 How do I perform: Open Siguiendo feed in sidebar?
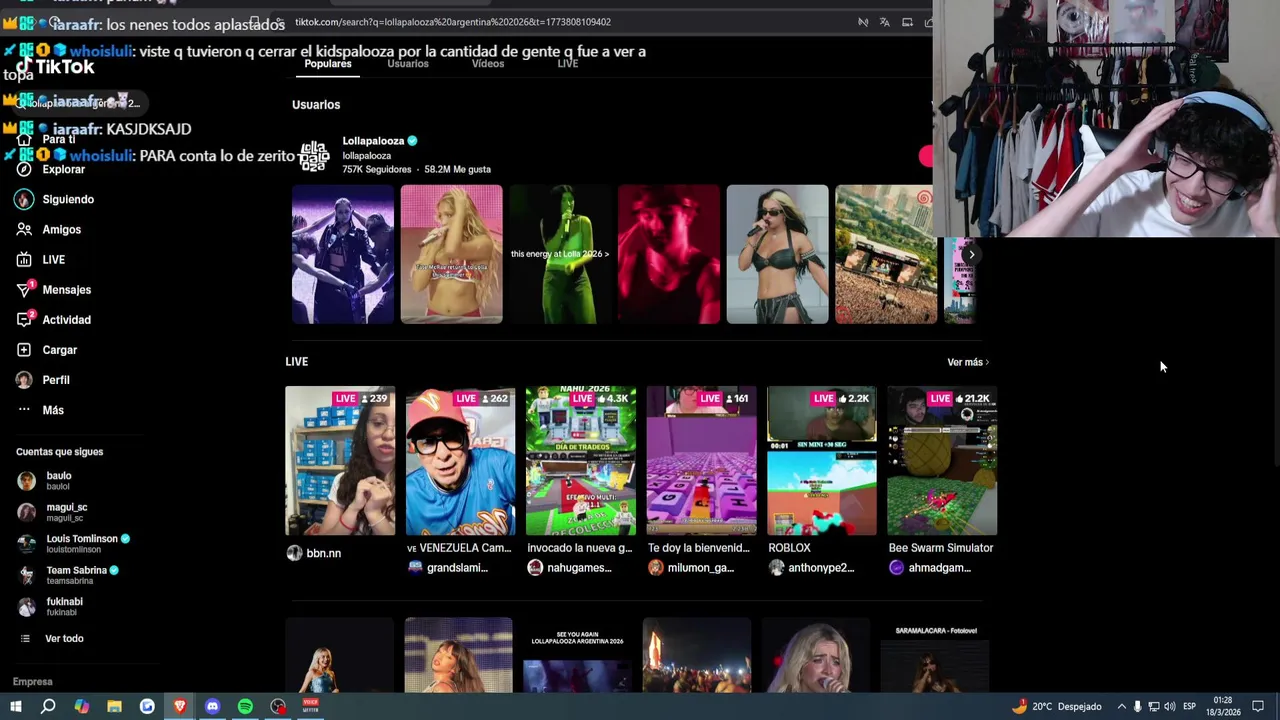(x=55, y=199)
